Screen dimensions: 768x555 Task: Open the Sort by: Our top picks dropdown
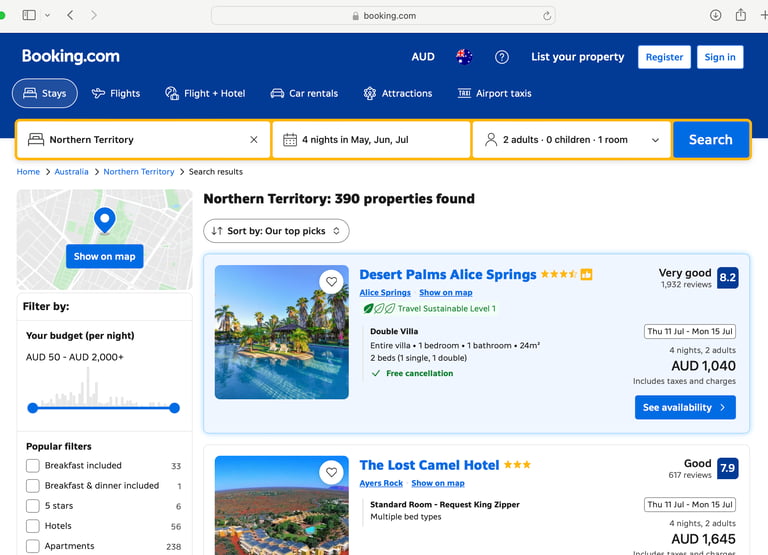click(x=276, y=231)
